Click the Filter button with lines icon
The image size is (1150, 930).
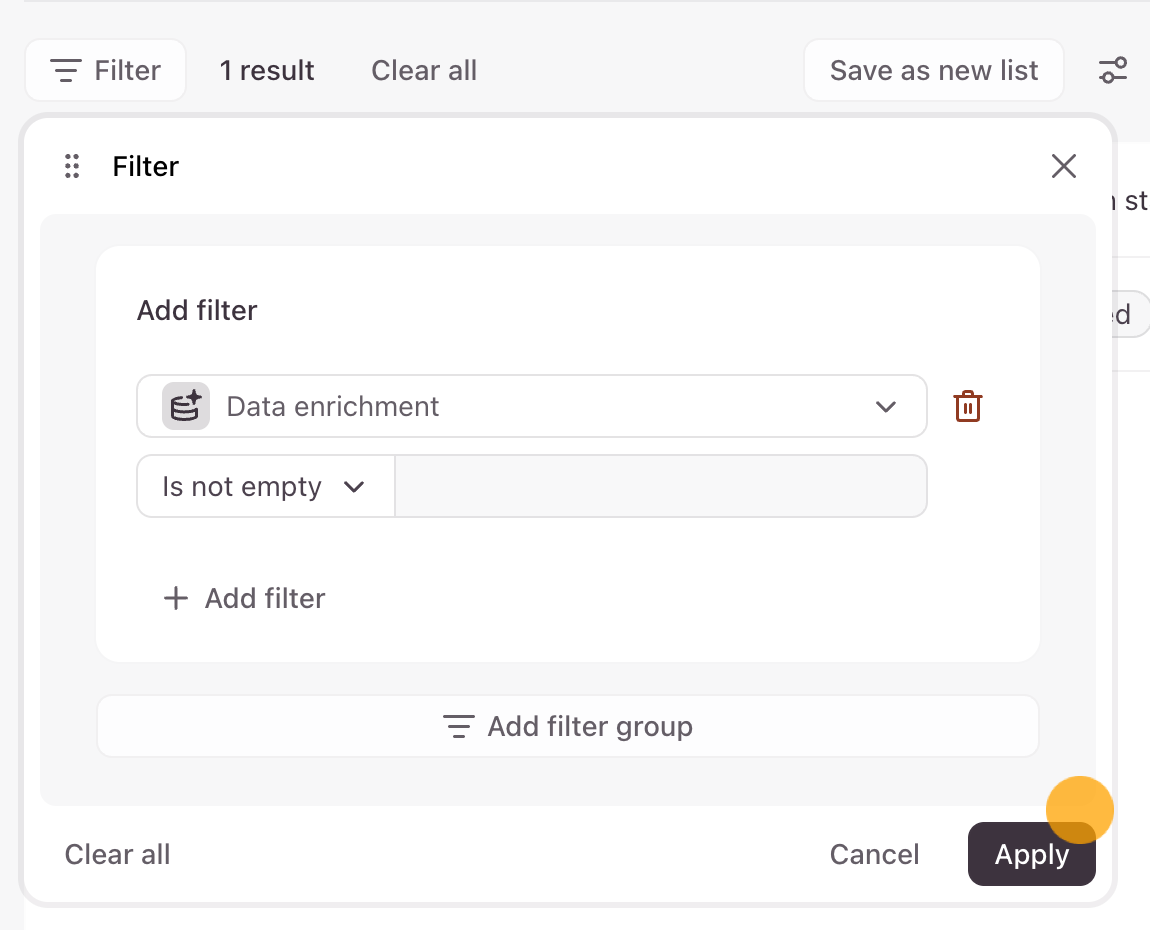pyautogui.click(x=105, y=71)
